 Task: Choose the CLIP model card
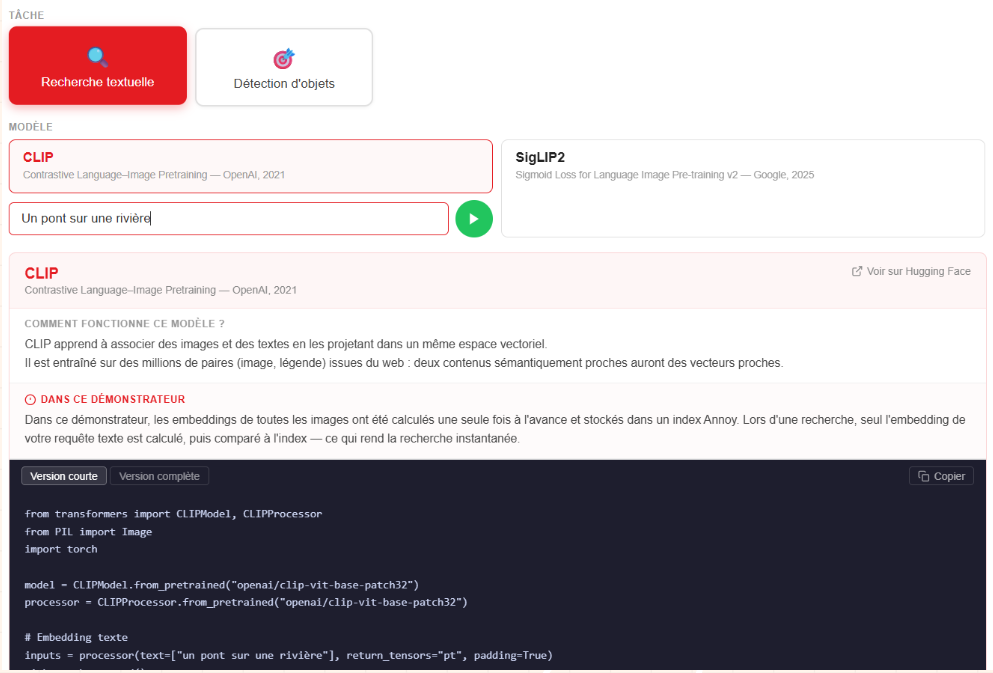251,166
